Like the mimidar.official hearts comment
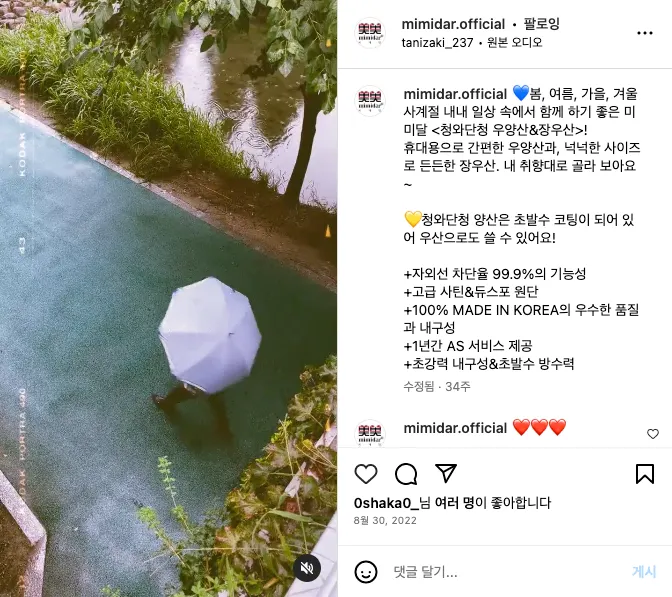The image size is (672, 597). (653, 434)
